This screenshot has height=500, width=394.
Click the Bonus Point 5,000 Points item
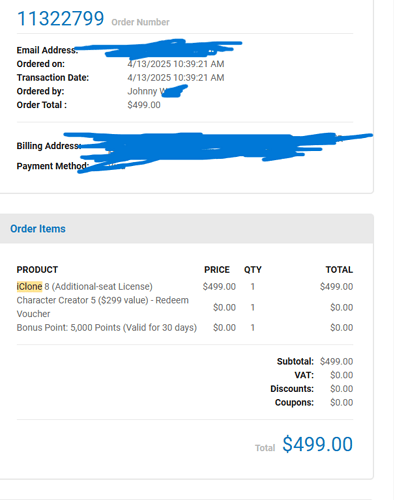click(107, 328)
